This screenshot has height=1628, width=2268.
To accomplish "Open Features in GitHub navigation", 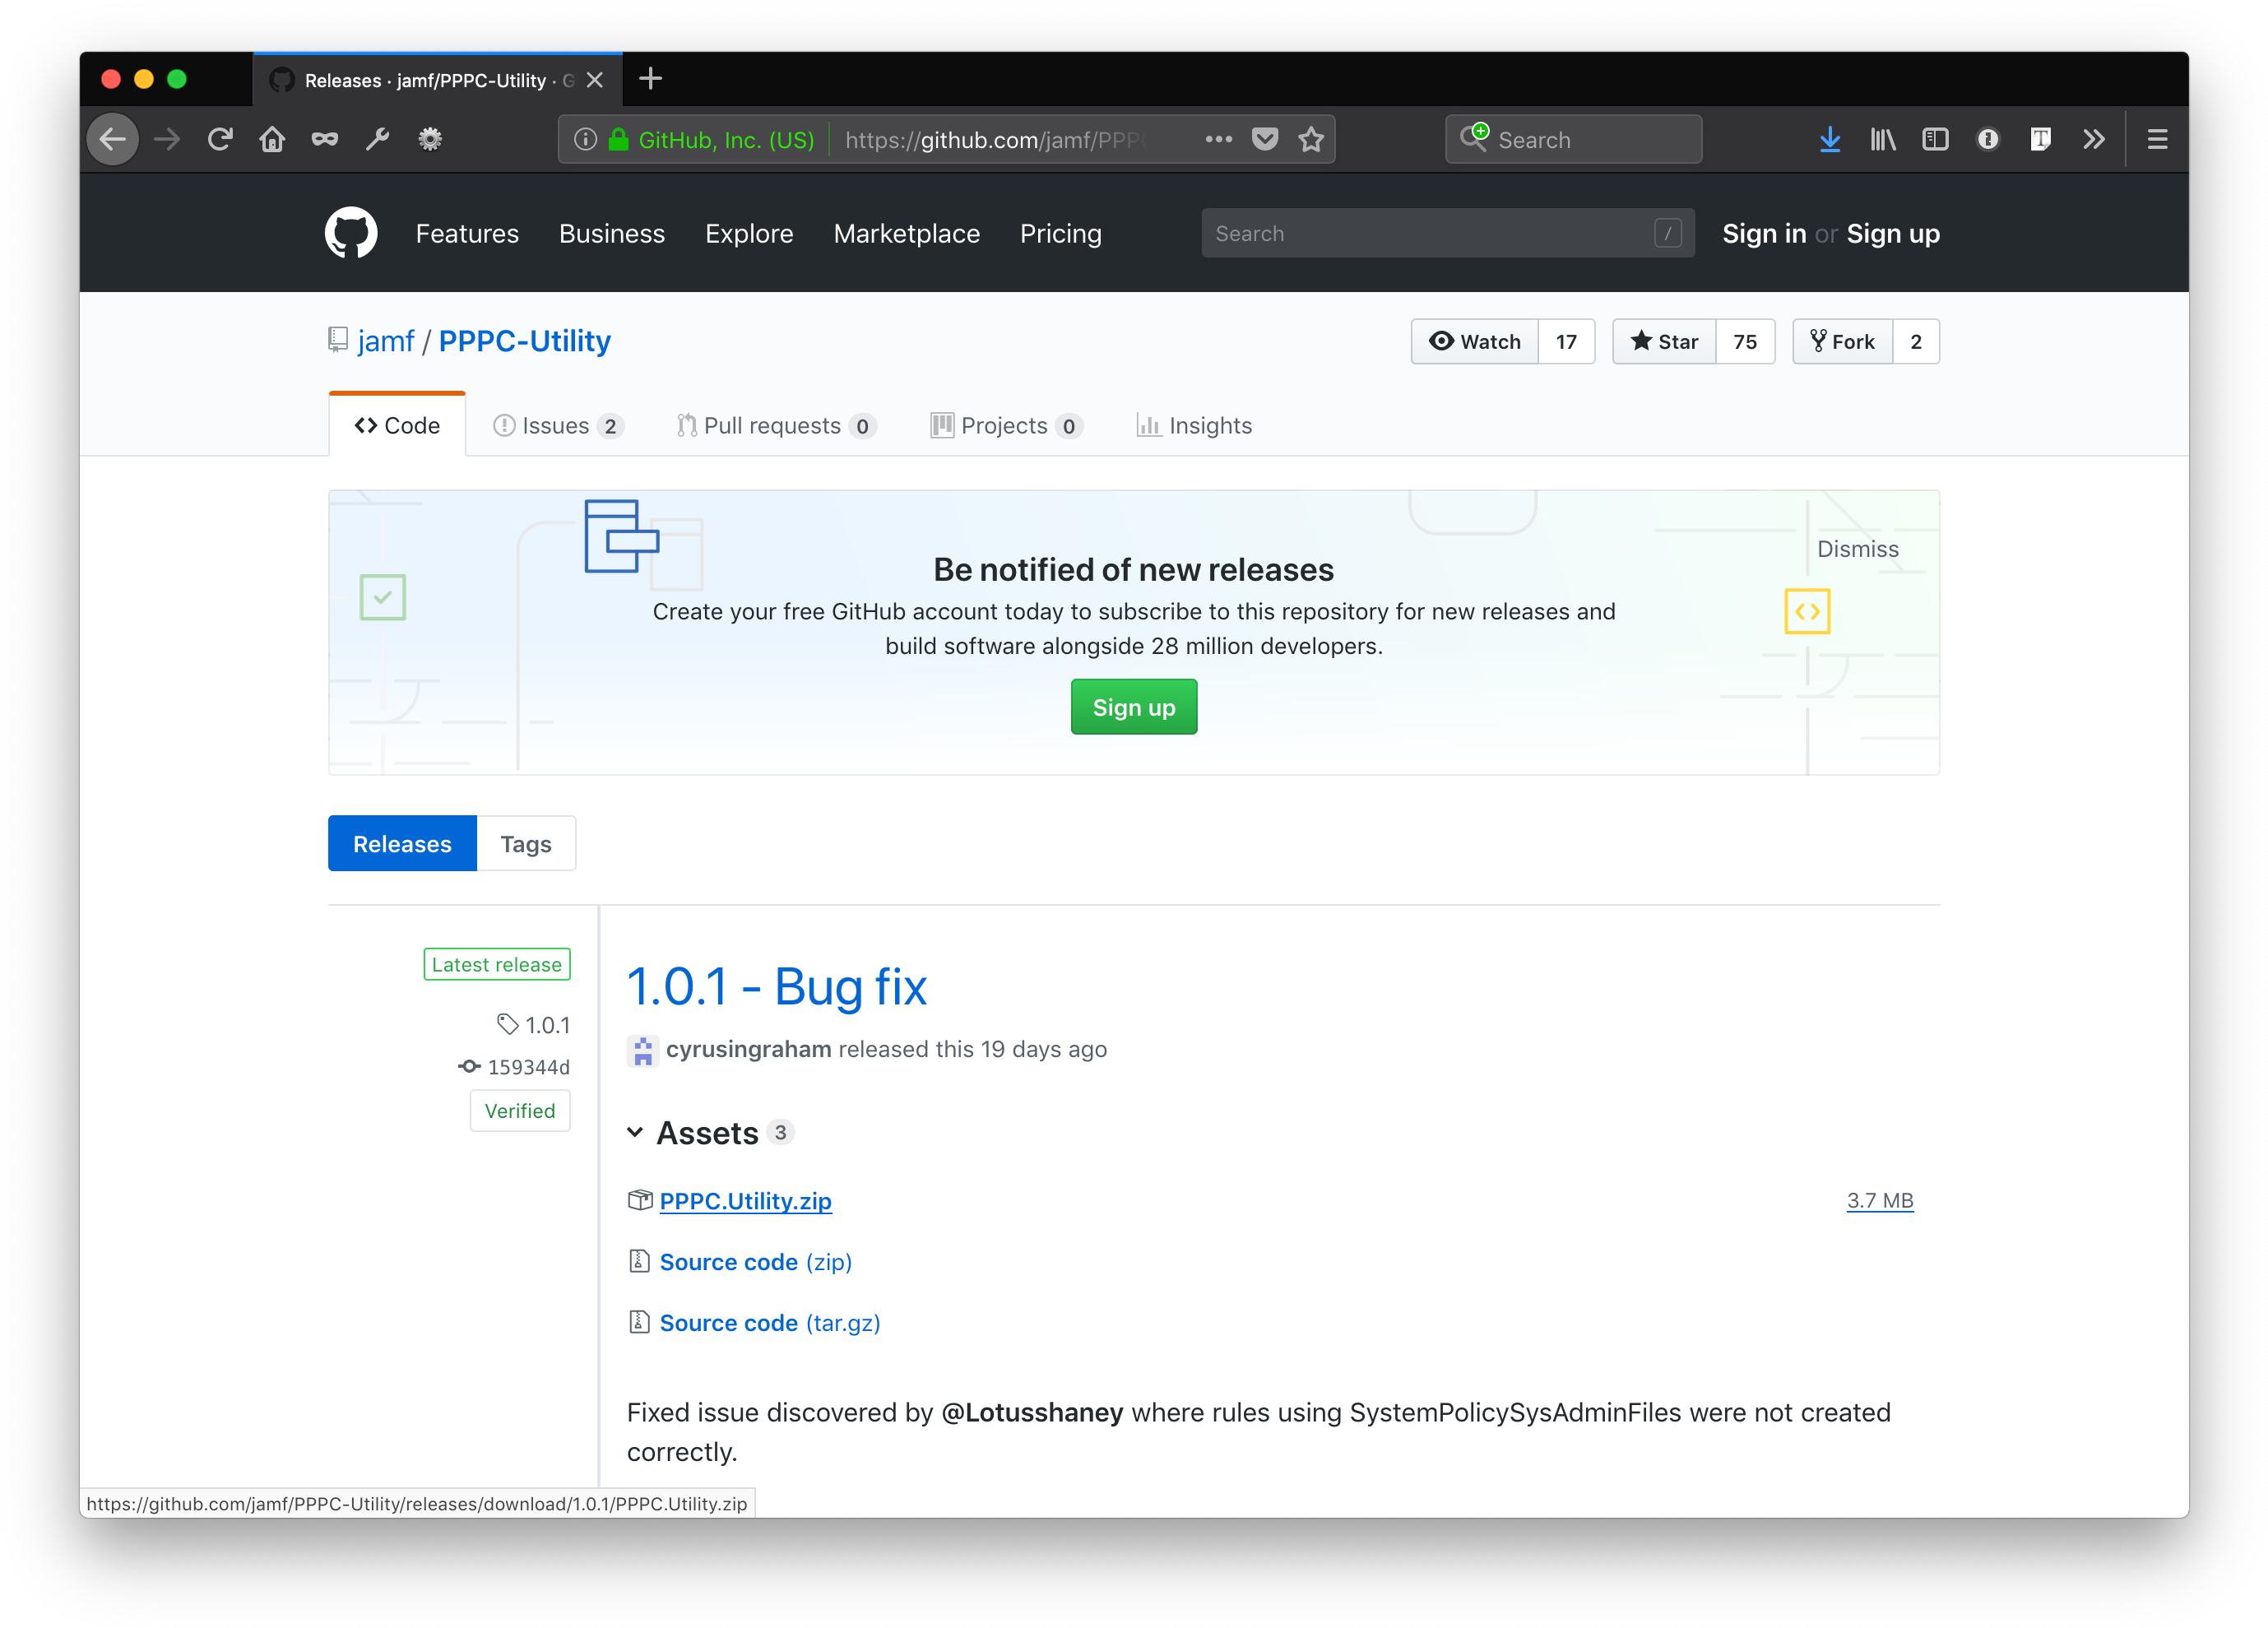I will pos(467,233).
